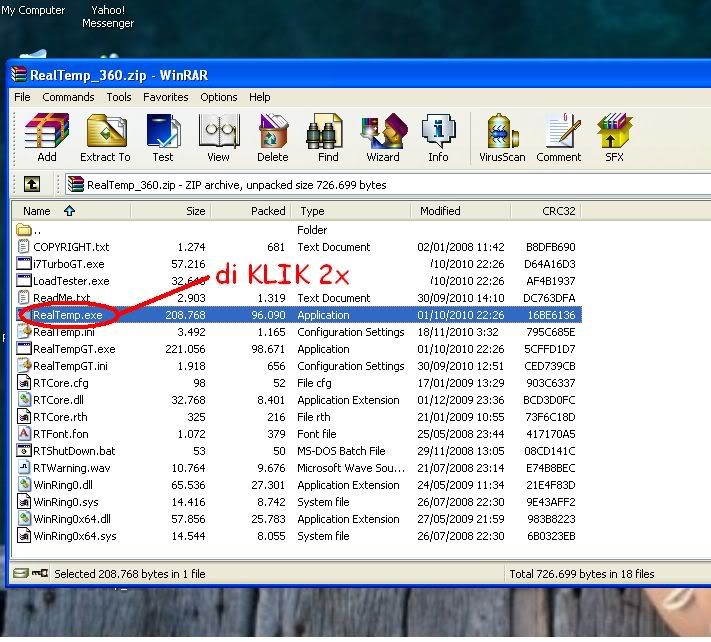Click the RTCore.dll file icon
Viewport: 711px width, 642px height.
[24, 399]
